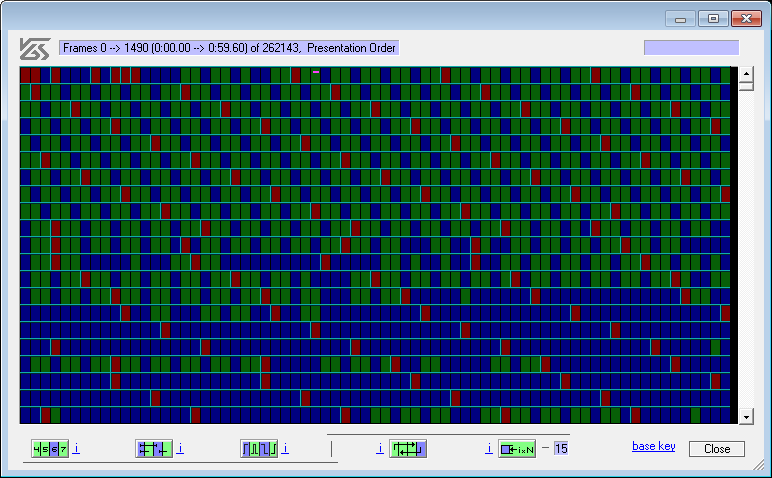Click the application logo at top left
This screenshot has width=772, height=478.
tap(36, 48)
